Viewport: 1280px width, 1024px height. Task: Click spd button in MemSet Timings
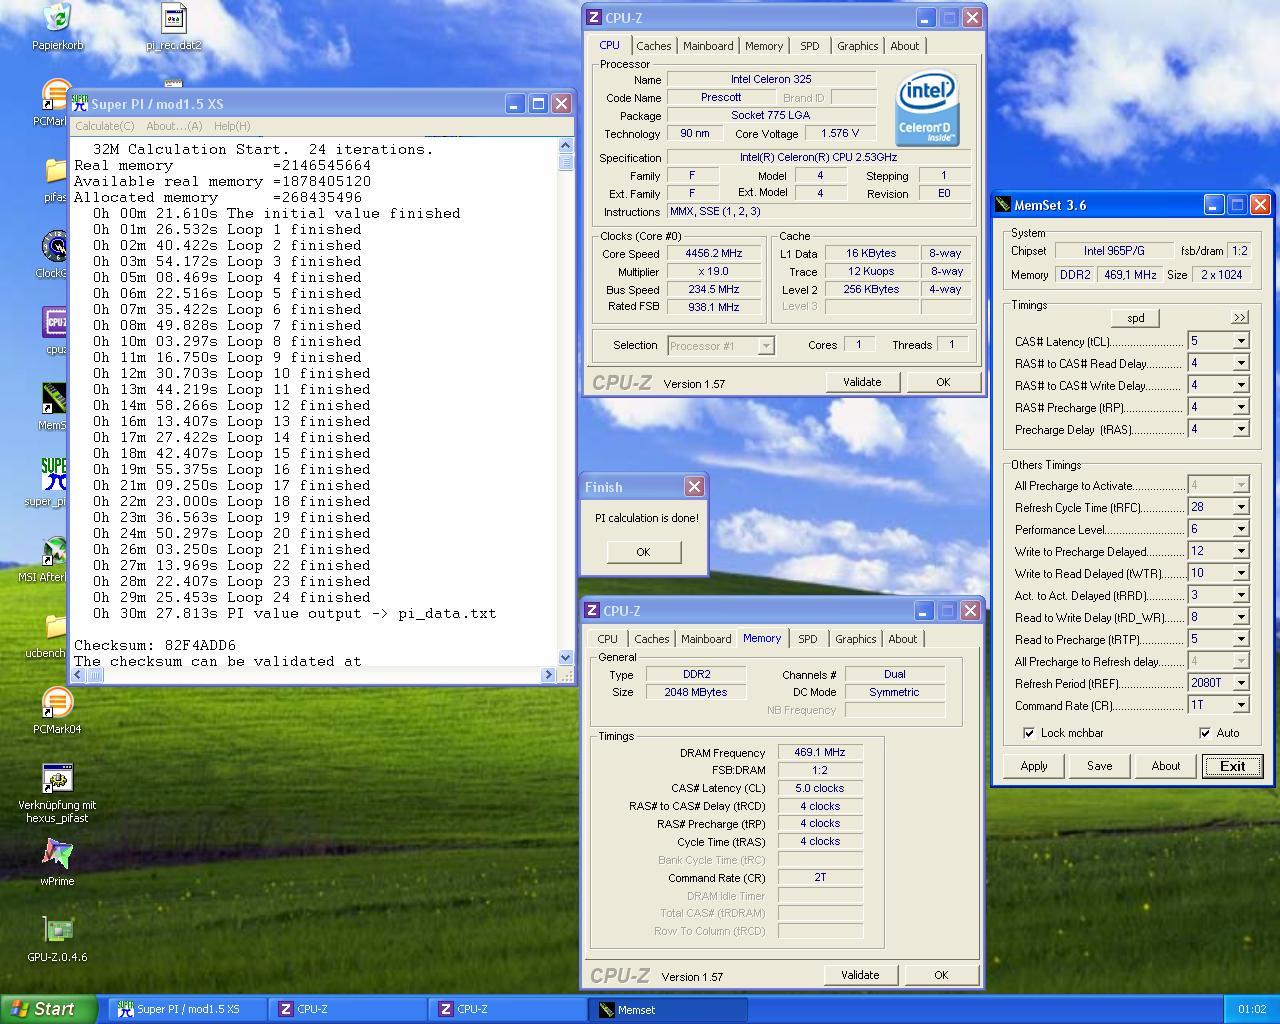1136,318
